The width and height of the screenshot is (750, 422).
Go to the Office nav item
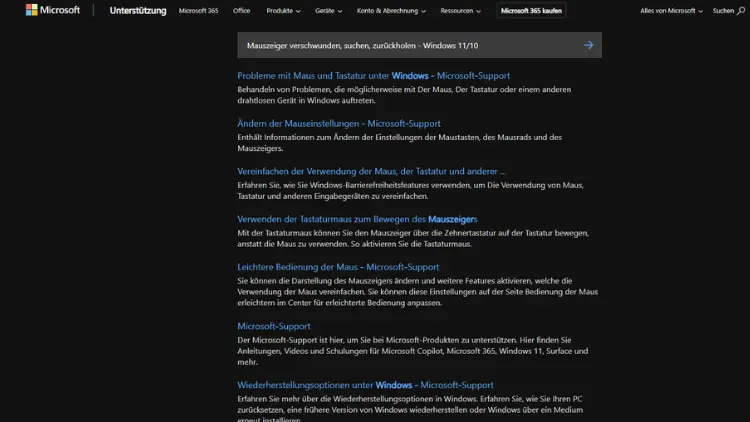[x=242, y=11]
